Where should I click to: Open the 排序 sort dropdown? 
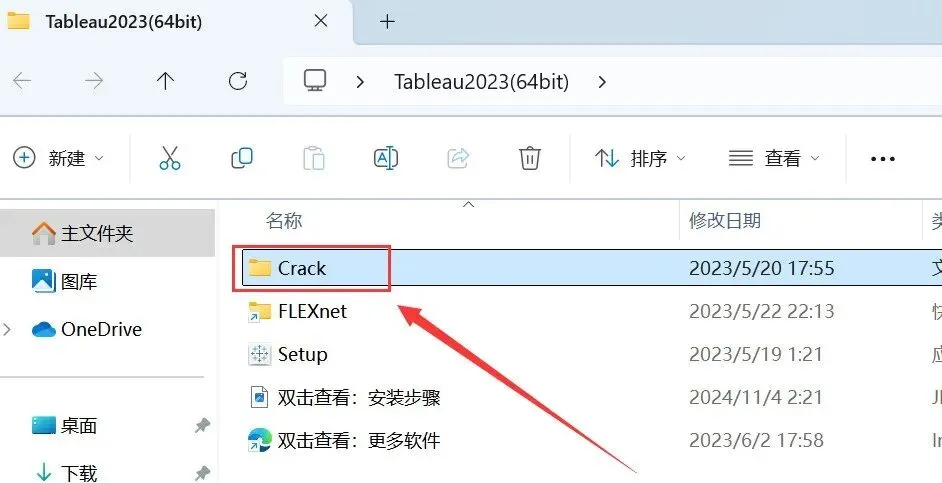(640, 159)
